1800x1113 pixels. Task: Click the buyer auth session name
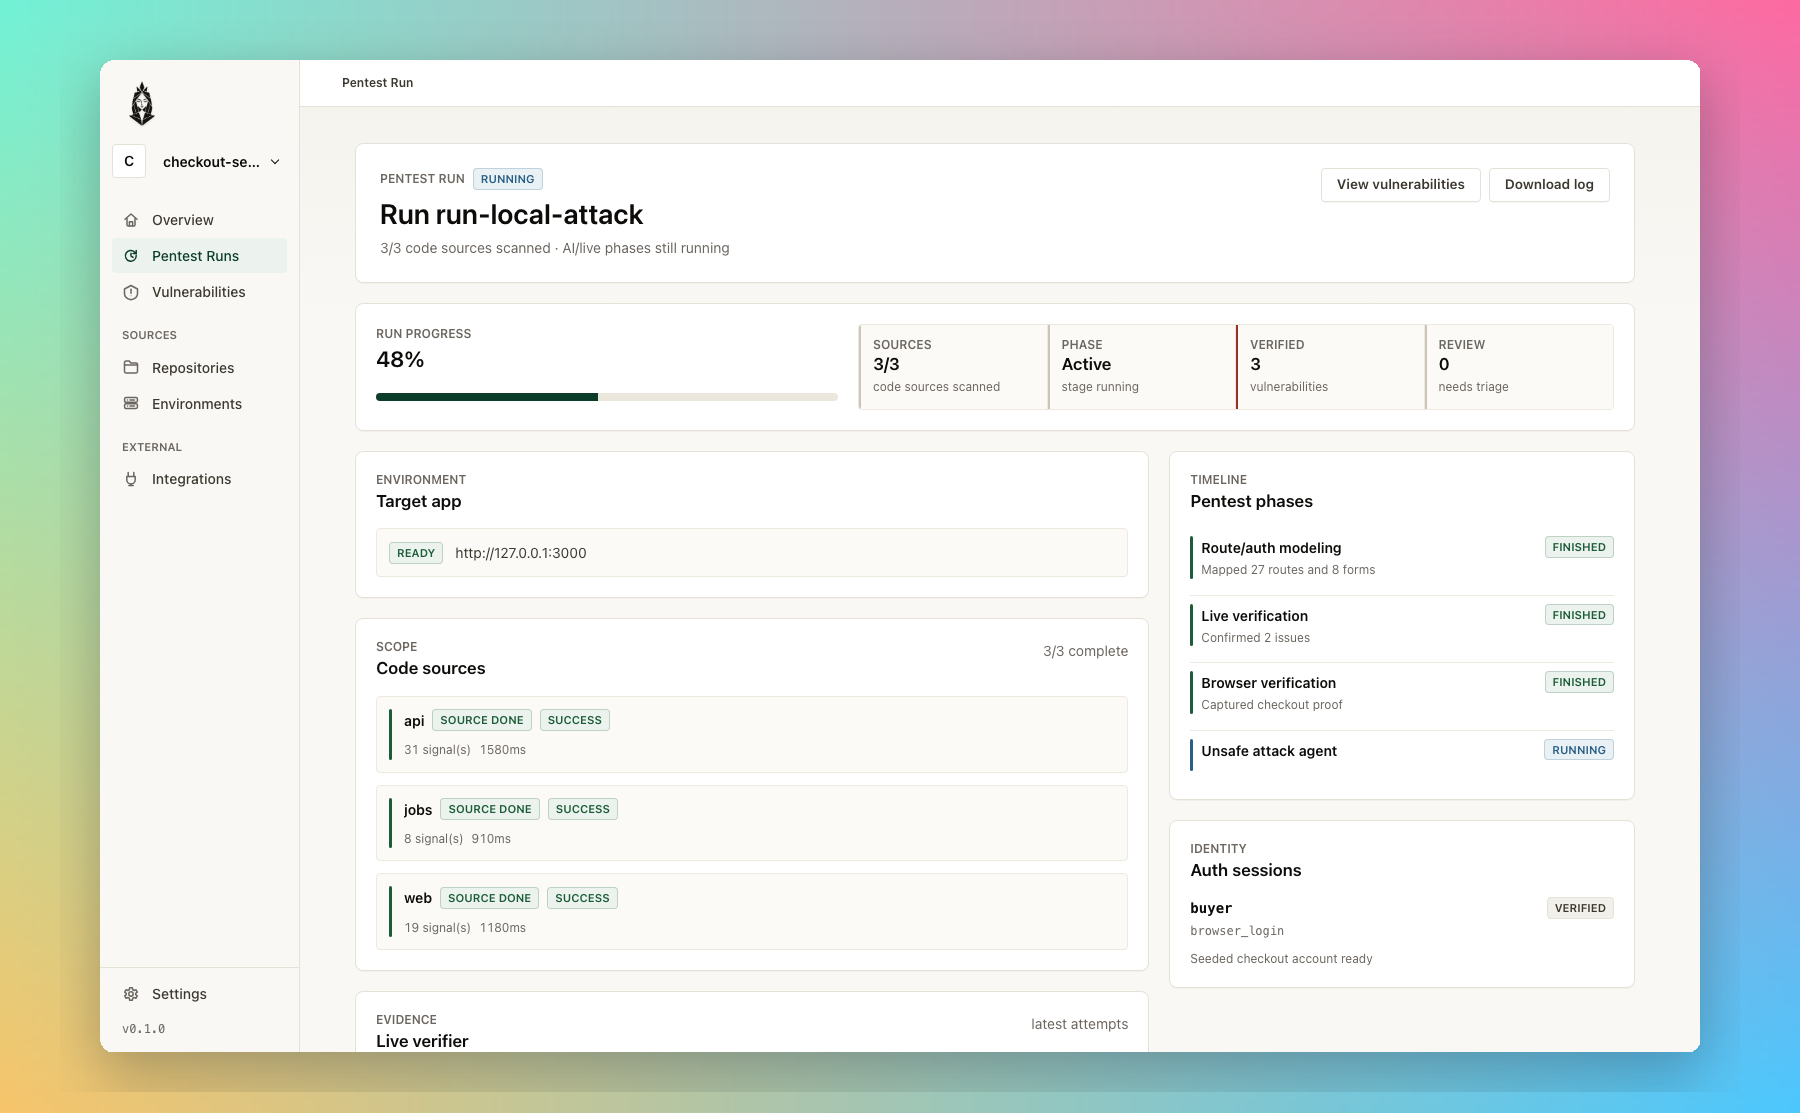click(1211, 908)
